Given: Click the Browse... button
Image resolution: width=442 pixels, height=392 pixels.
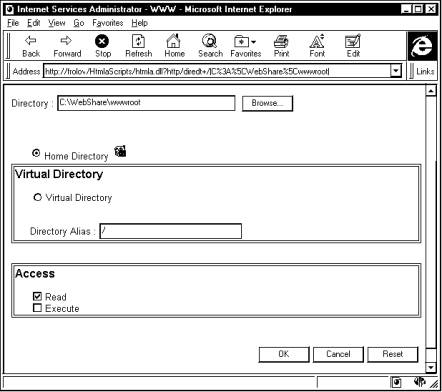Looking at the screenshot, I should (267, 103).
